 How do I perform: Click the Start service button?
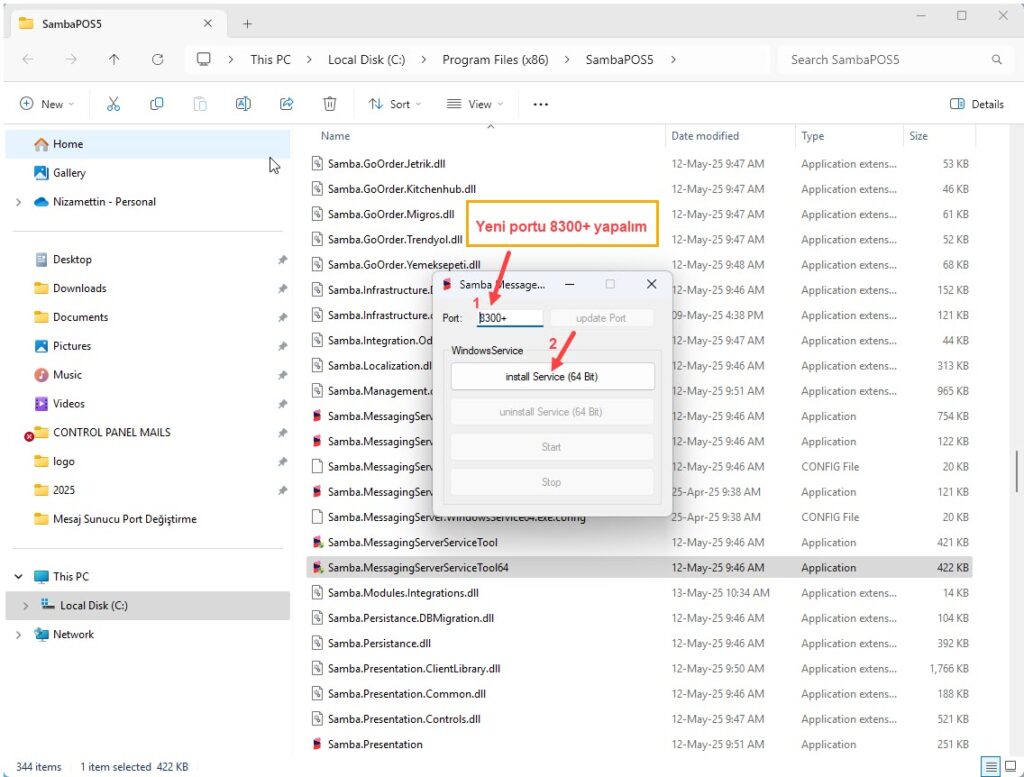[x=551, y=447]
